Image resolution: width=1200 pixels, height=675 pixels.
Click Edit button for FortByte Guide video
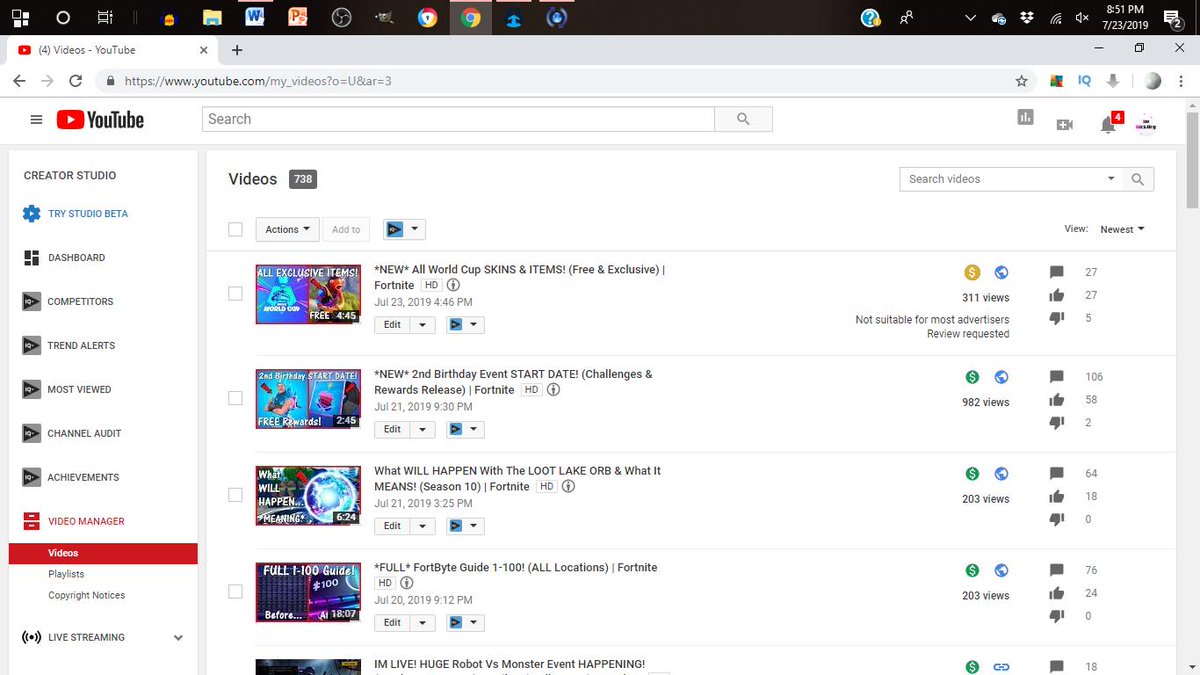pyautogui.click(x=392, y=623)
